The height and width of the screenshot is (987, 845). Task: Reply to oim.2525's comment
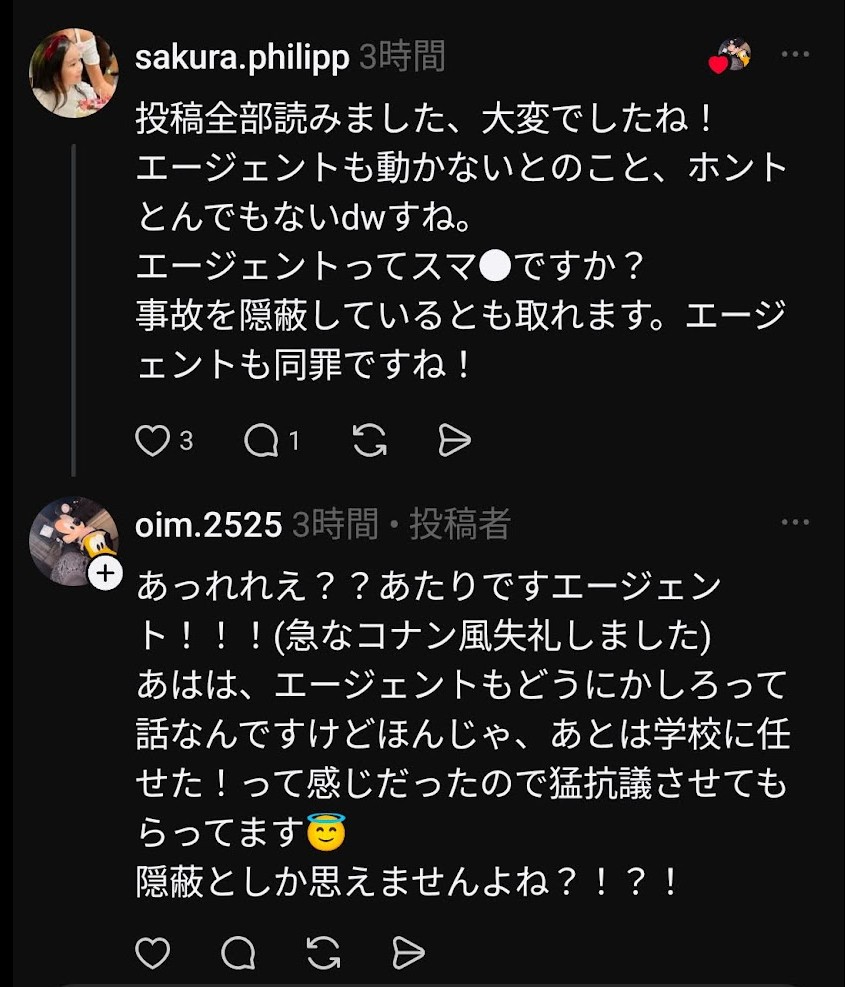(x=238, y=952)
